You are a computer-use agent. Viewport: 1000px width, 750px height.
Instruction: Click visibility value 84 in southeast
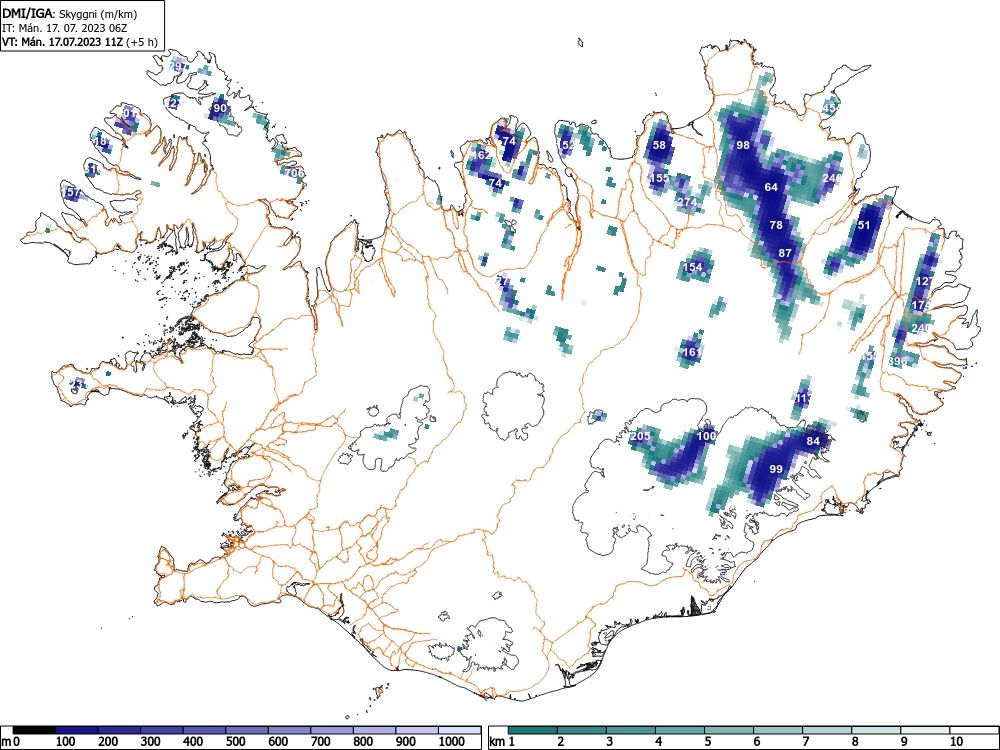[x=812, y=441]
